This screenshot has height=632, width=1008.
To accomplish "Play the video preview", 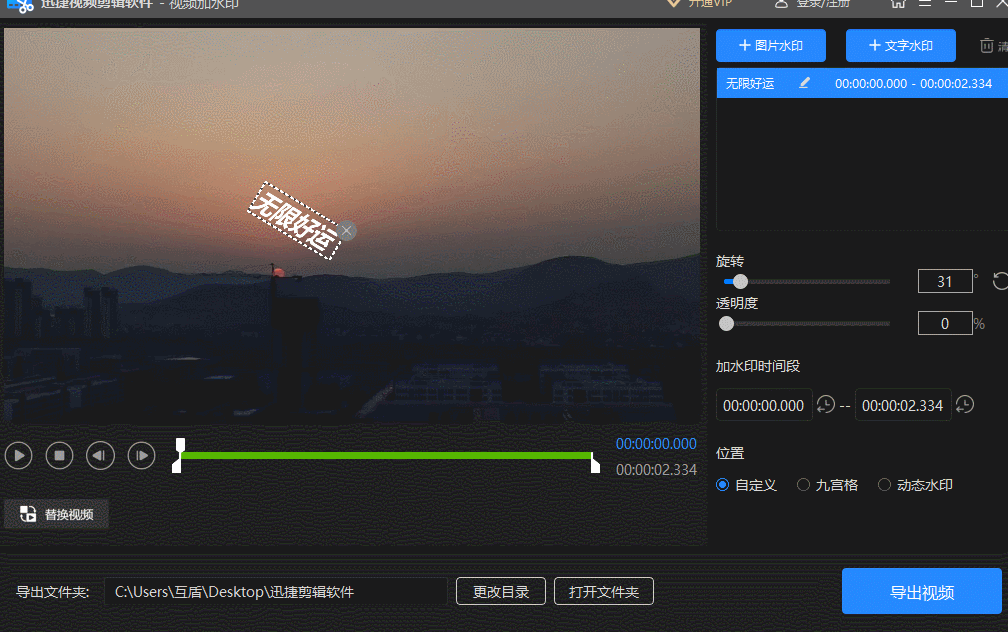I will (18, 455).
